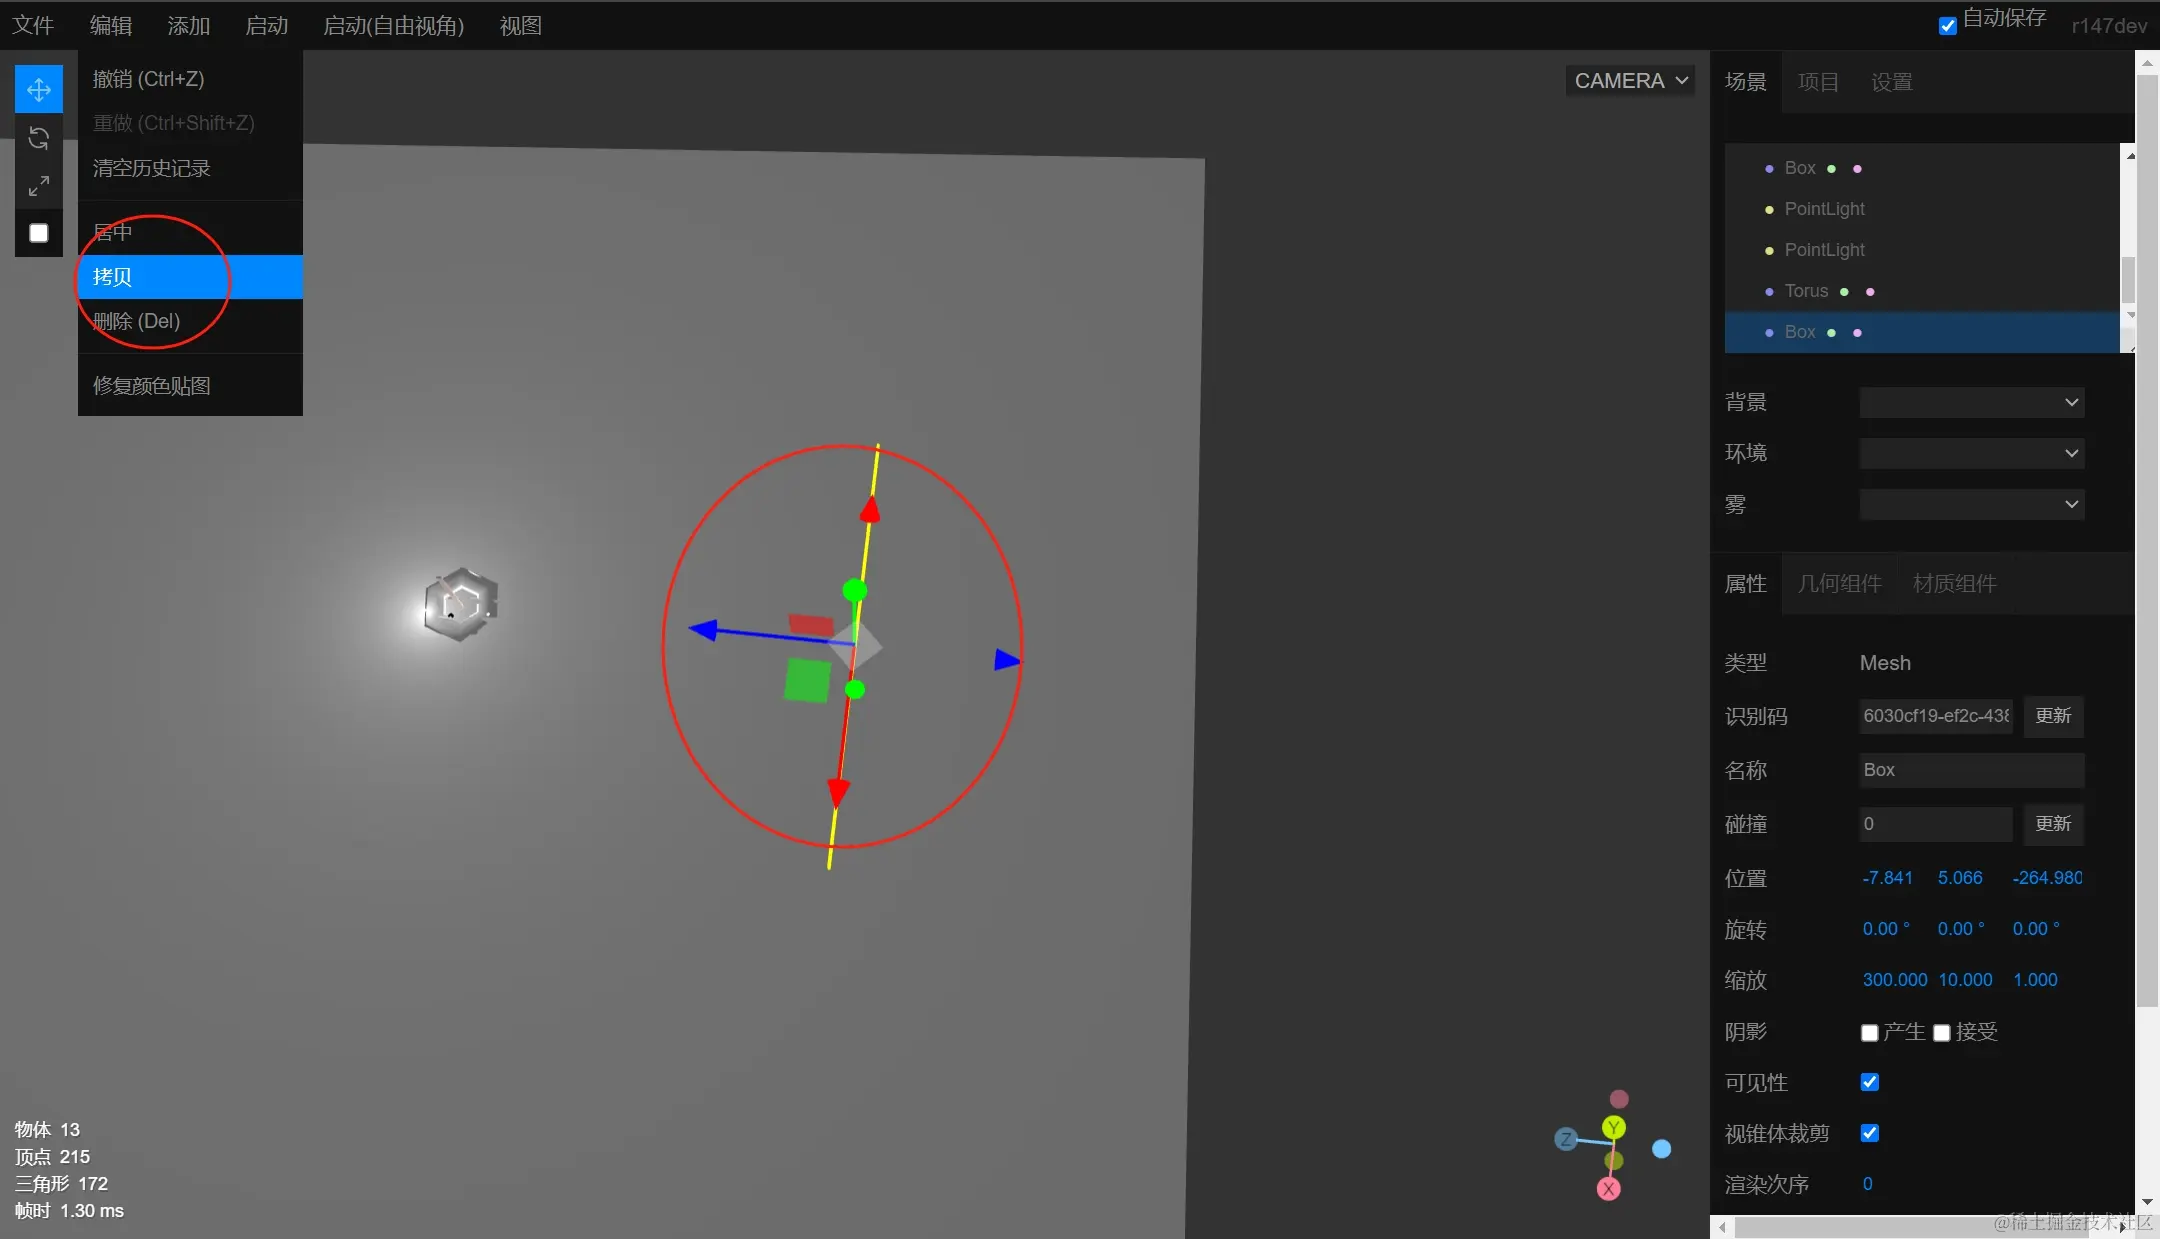The width and height of the screenshot is (2160, 1239).
Task: Click the 名称 name input field
Action: click(1970, 770)
